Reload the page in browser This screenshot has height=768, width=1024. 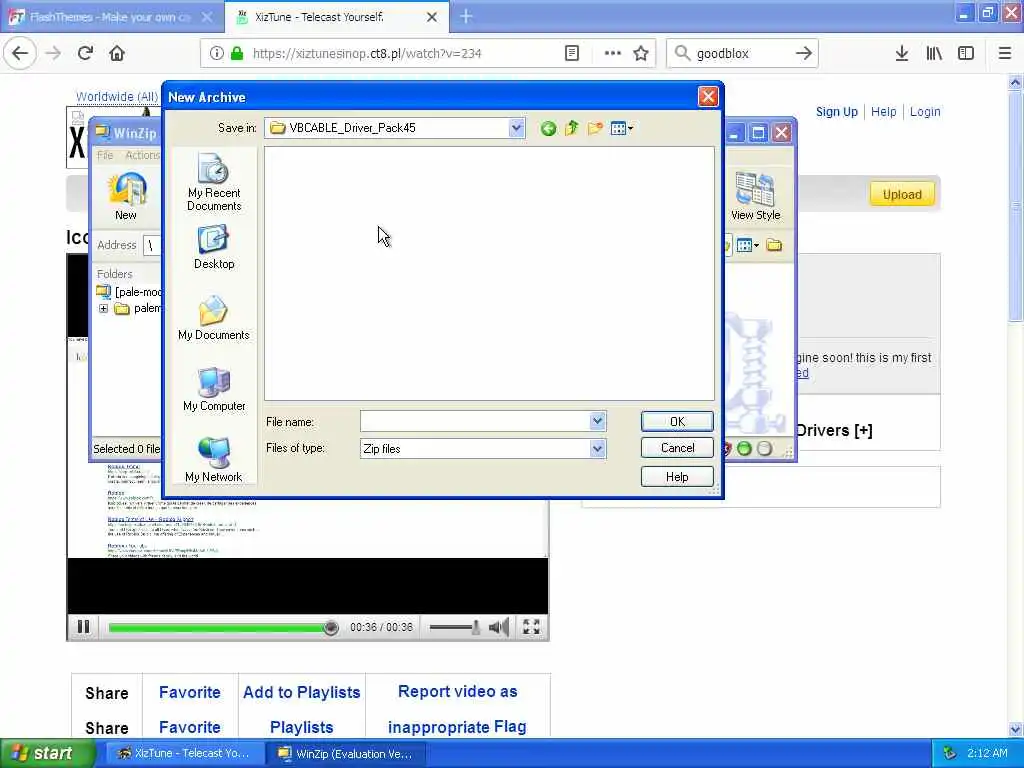85,53
